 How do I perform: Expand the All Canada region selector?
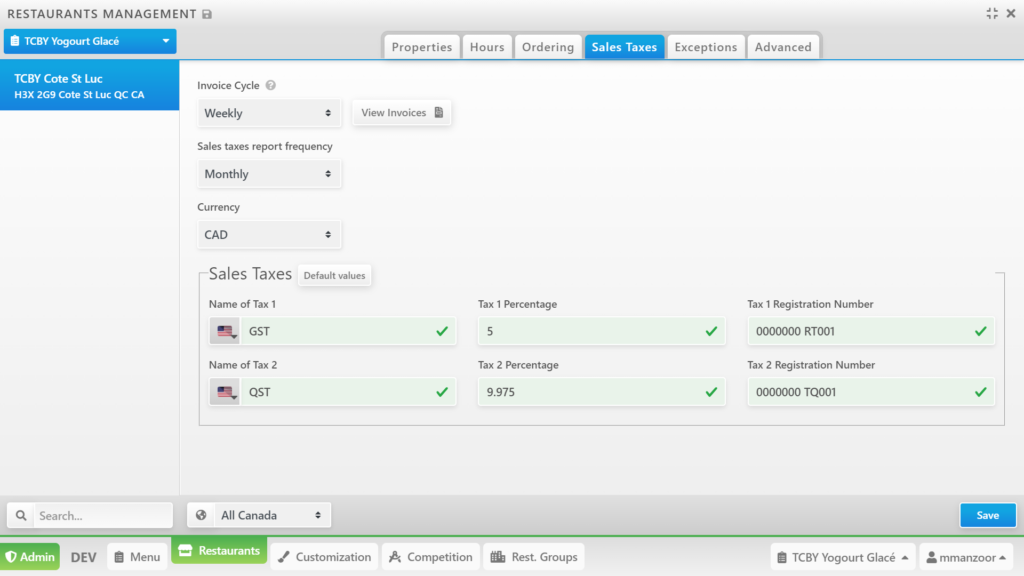click(x=259, y=516)
